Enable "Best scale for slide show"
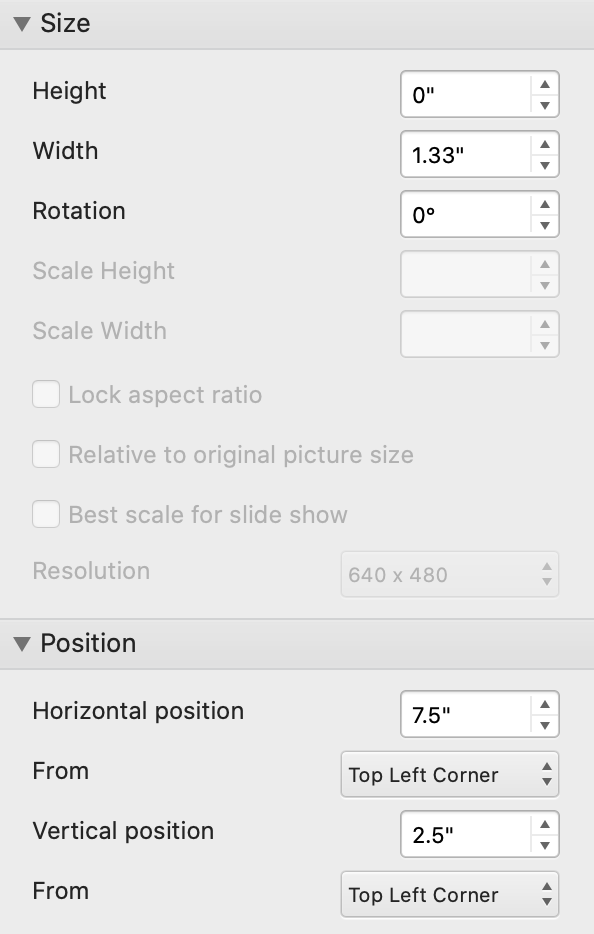Viewport: 594px width, 934px height. click(x=45, y=514)
